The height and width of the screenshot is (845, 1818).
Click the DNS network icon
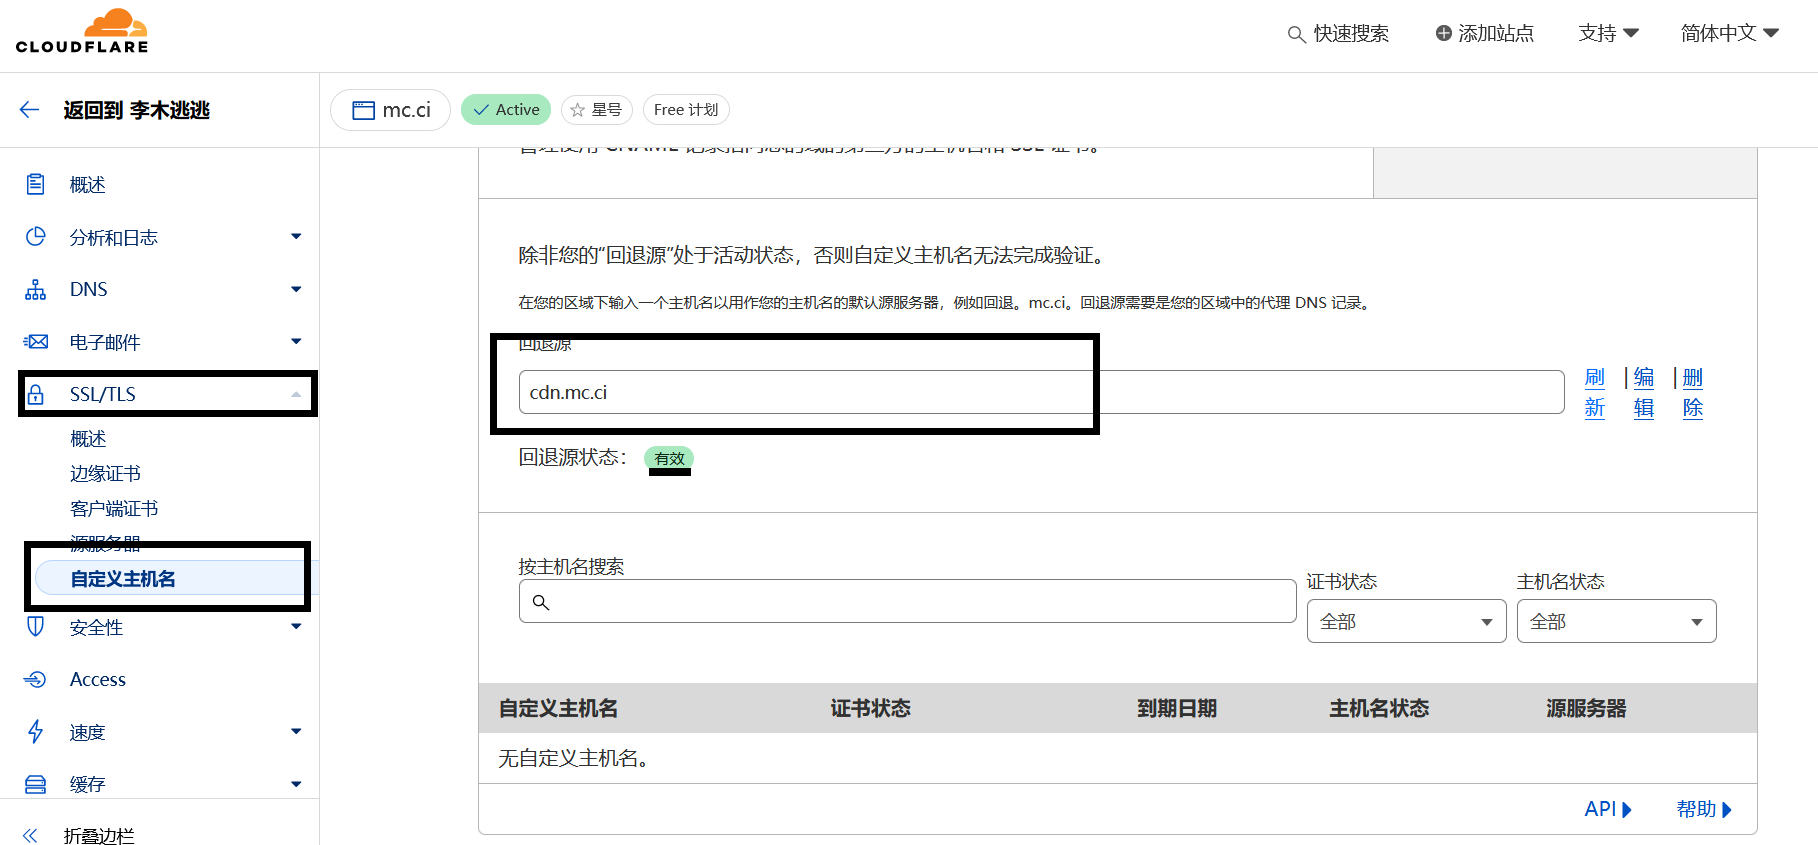pos(36,289)
